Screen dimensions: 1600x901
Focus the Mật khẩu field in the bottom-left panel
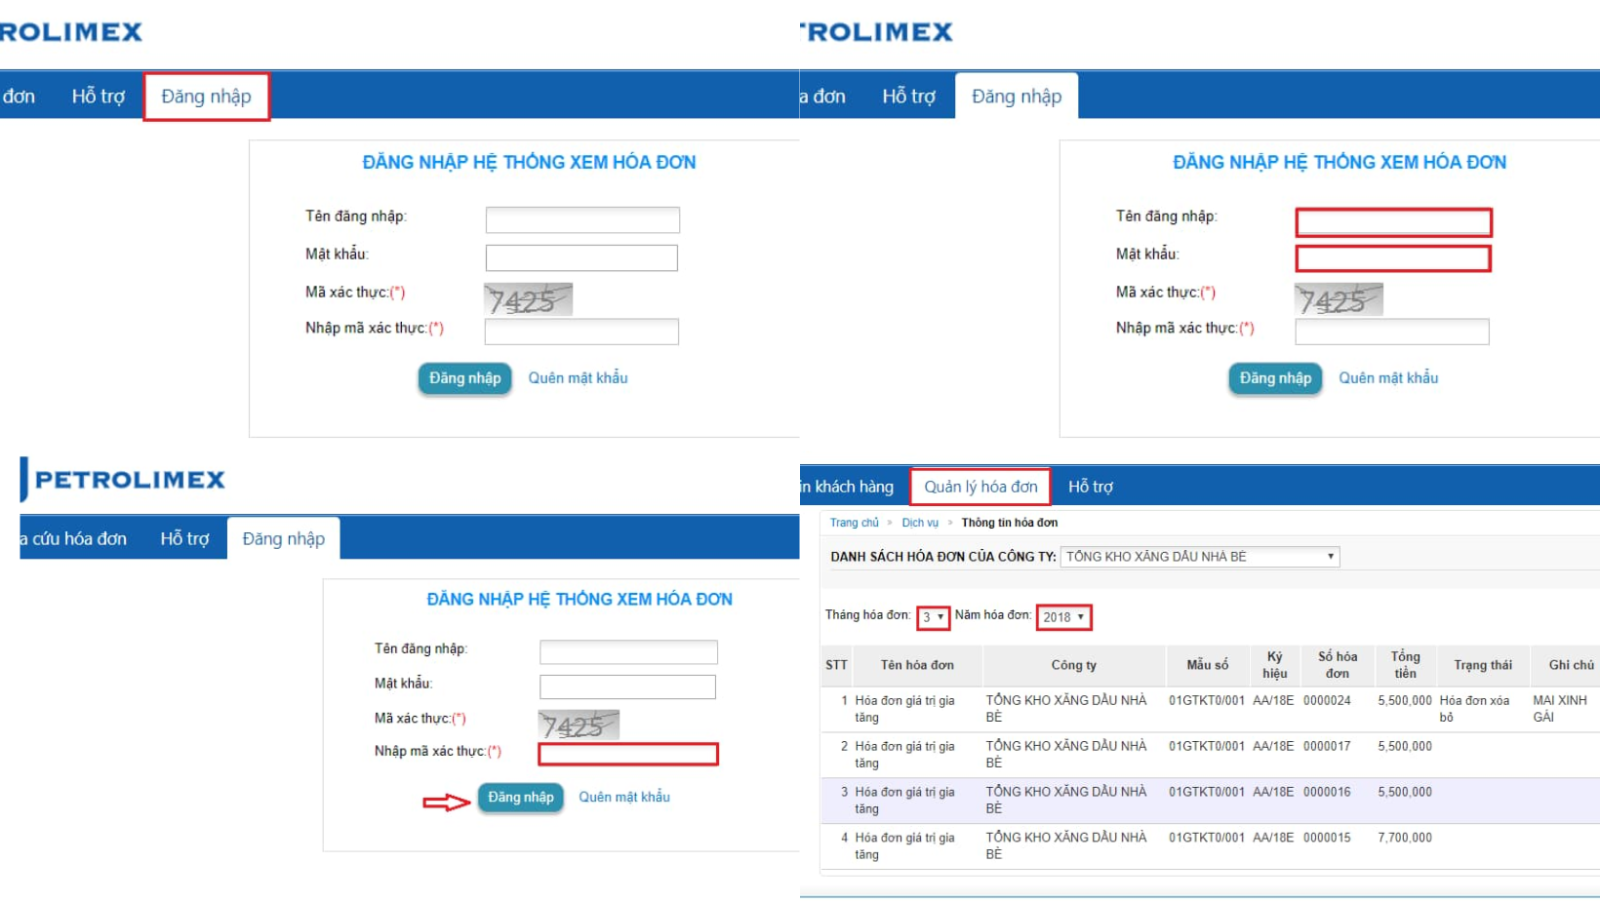[x=628, y=687]
